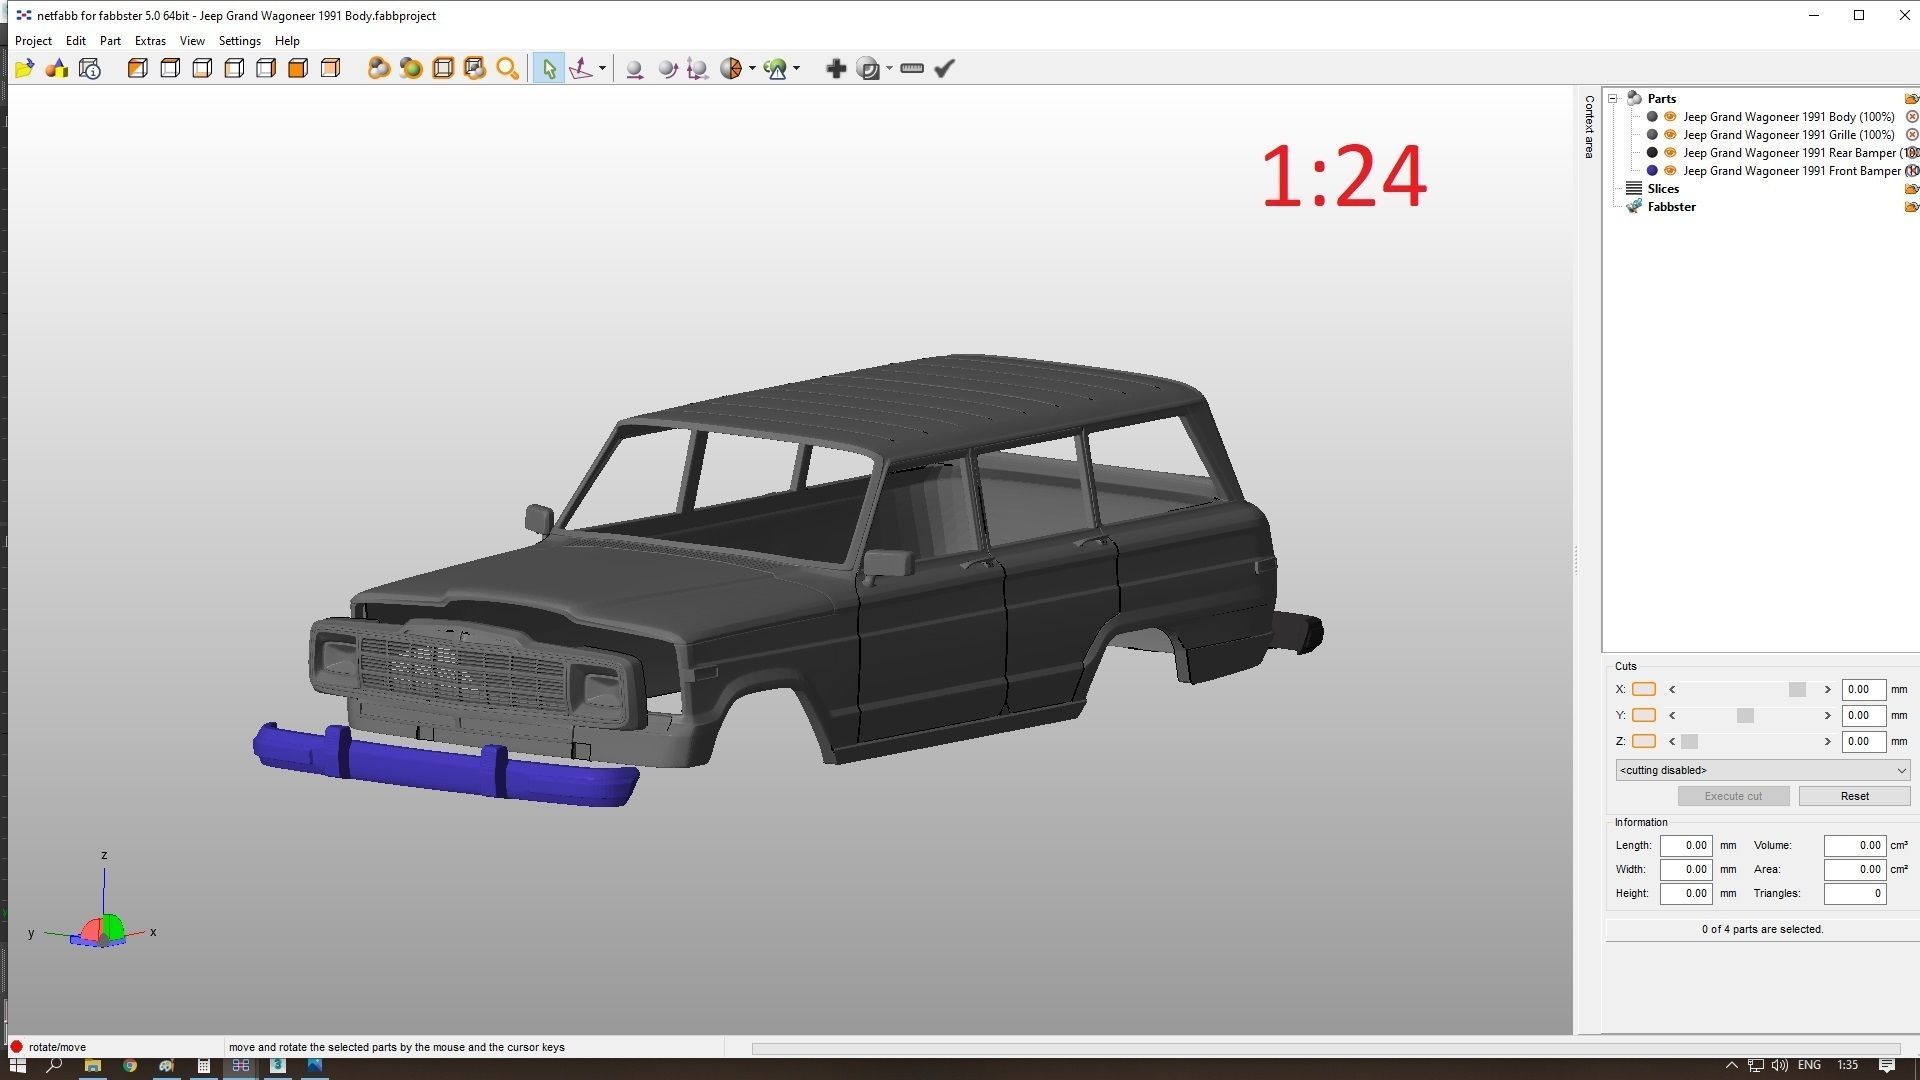The width and height of the screenshot is (1920, 1080).
Task: Click the scale part icon
Action: pos(698,68)
